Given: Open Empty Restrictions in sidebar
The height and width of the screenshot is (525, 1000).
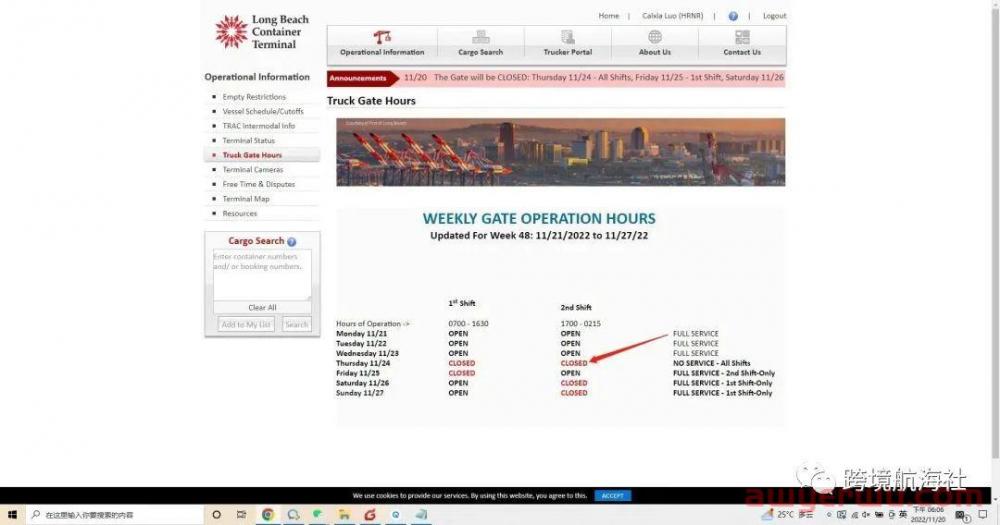Looking at the screenshot, I should pos(254,97).
